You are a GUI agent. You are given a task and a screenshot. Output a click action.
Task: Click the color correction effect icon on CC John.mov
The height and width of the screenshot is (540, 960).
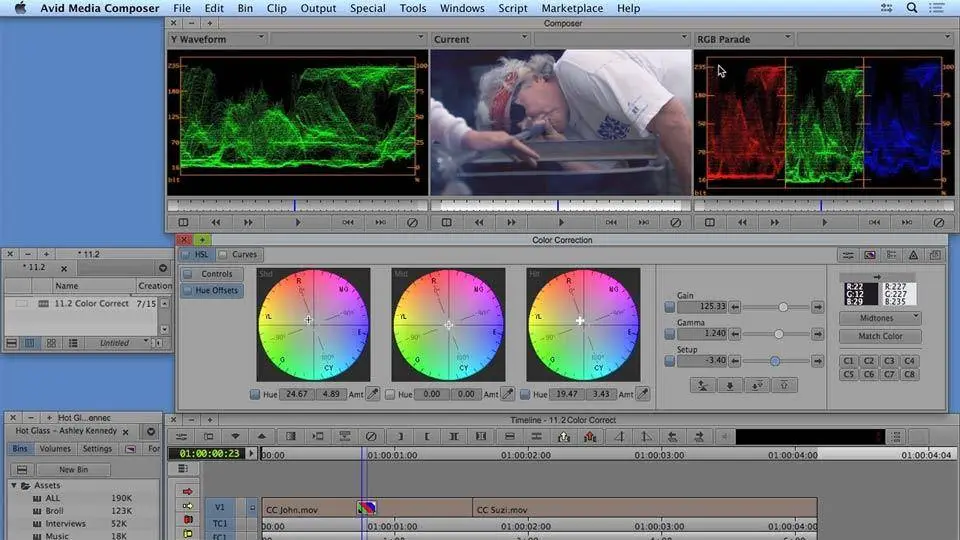pos(367,508)
